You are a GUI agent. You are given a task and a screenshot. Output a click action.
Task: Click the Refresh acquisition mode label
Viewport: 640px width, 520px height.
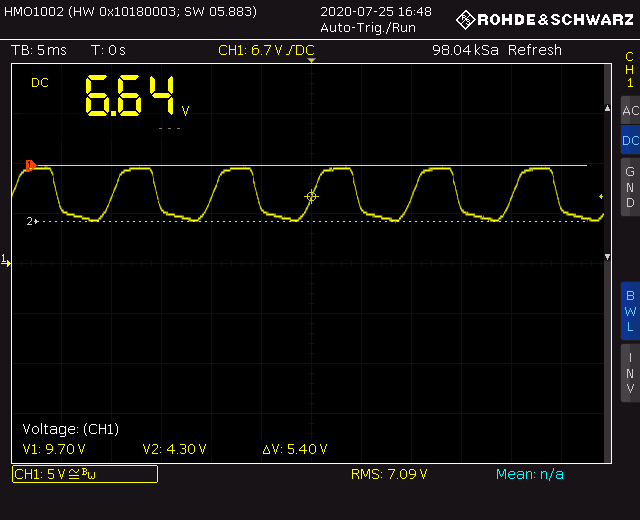[x=535, y=50]
